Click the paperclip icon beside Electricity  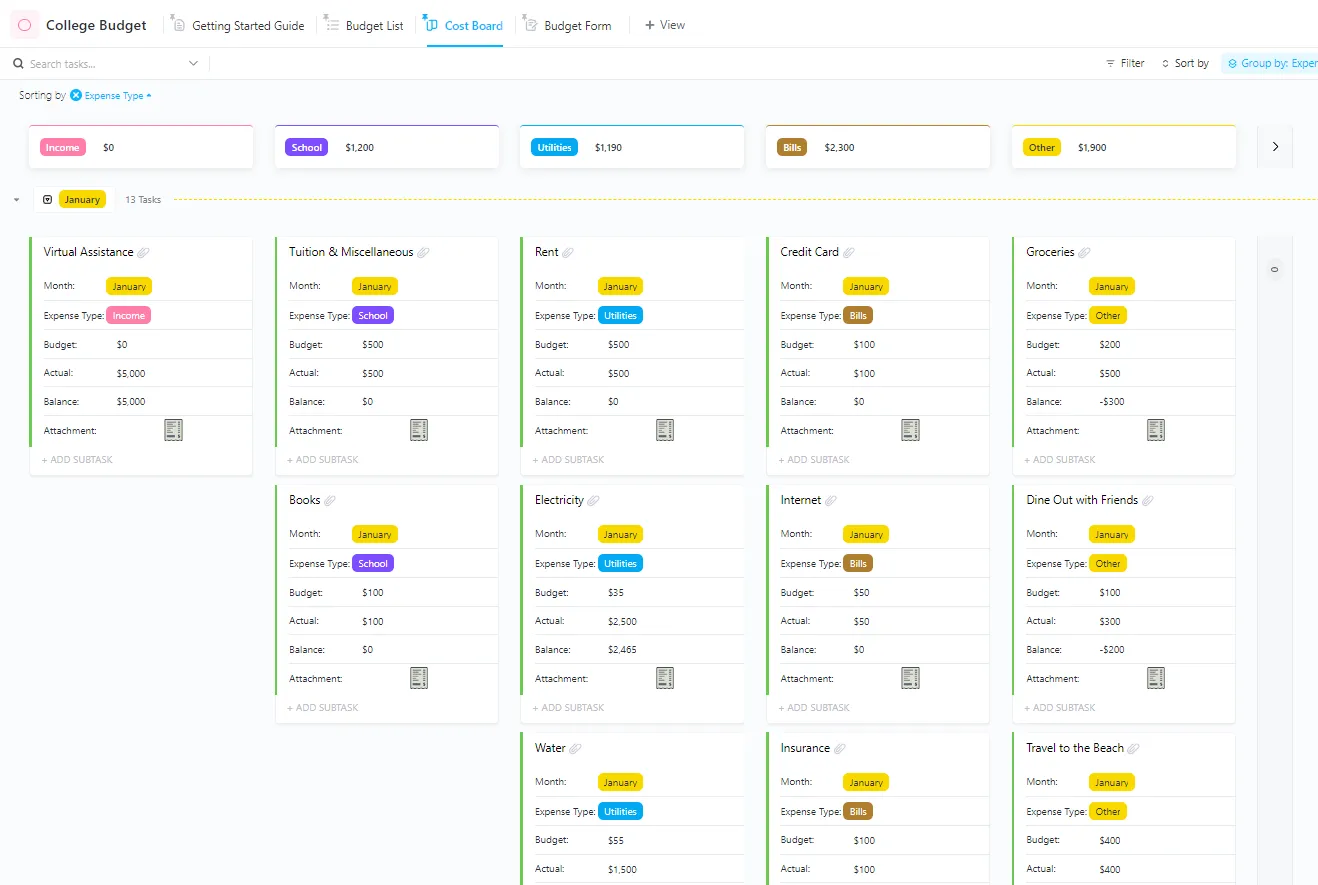coord(594,501)
